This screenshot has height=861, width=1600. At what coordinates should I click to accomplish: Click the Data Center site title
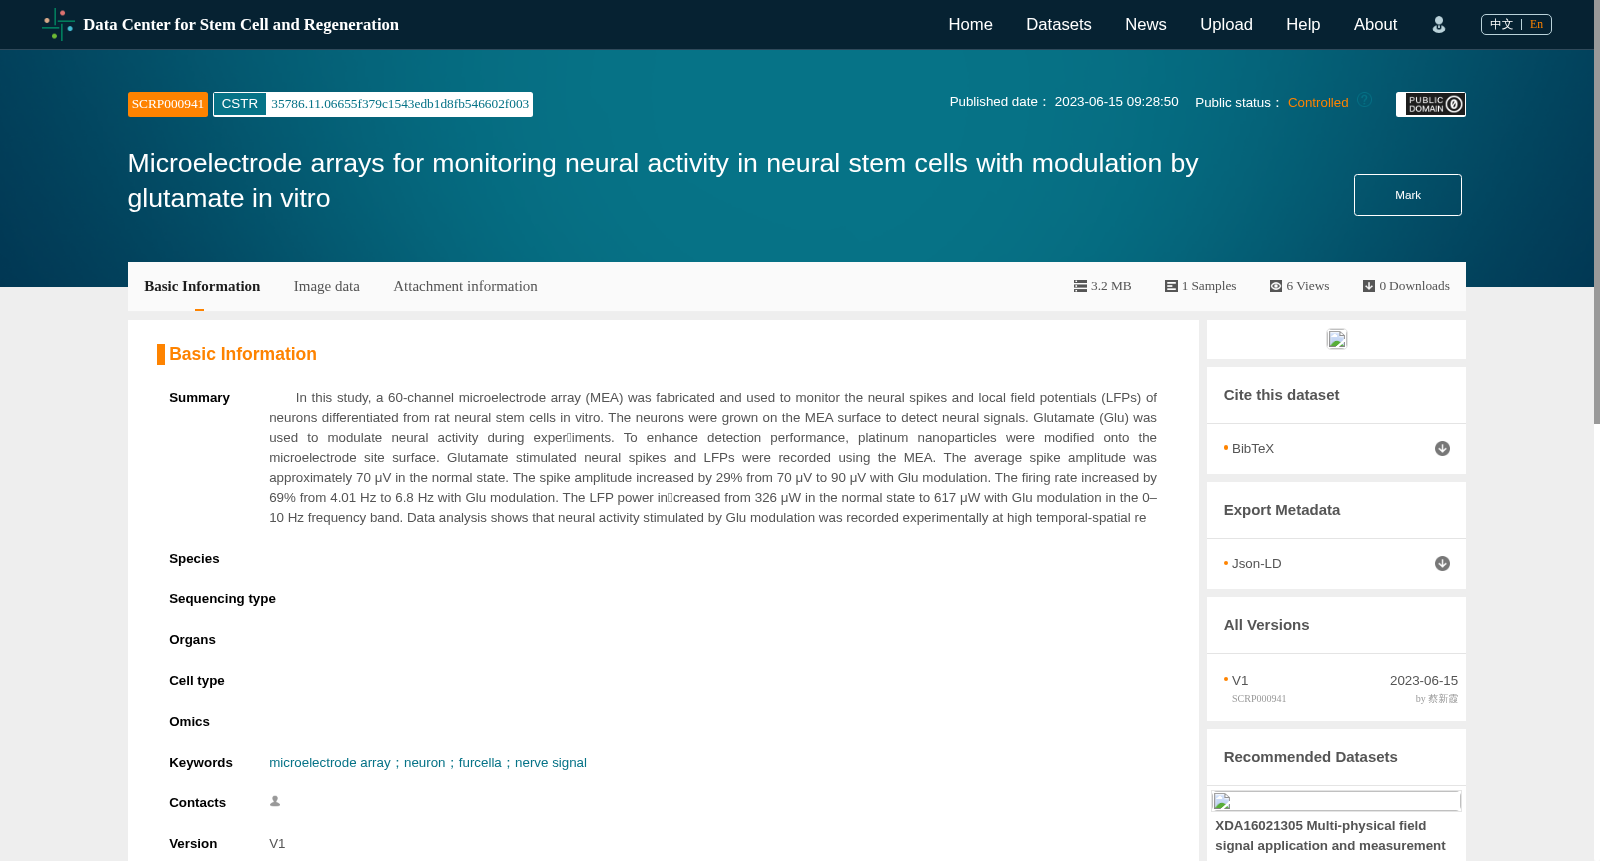241,24
